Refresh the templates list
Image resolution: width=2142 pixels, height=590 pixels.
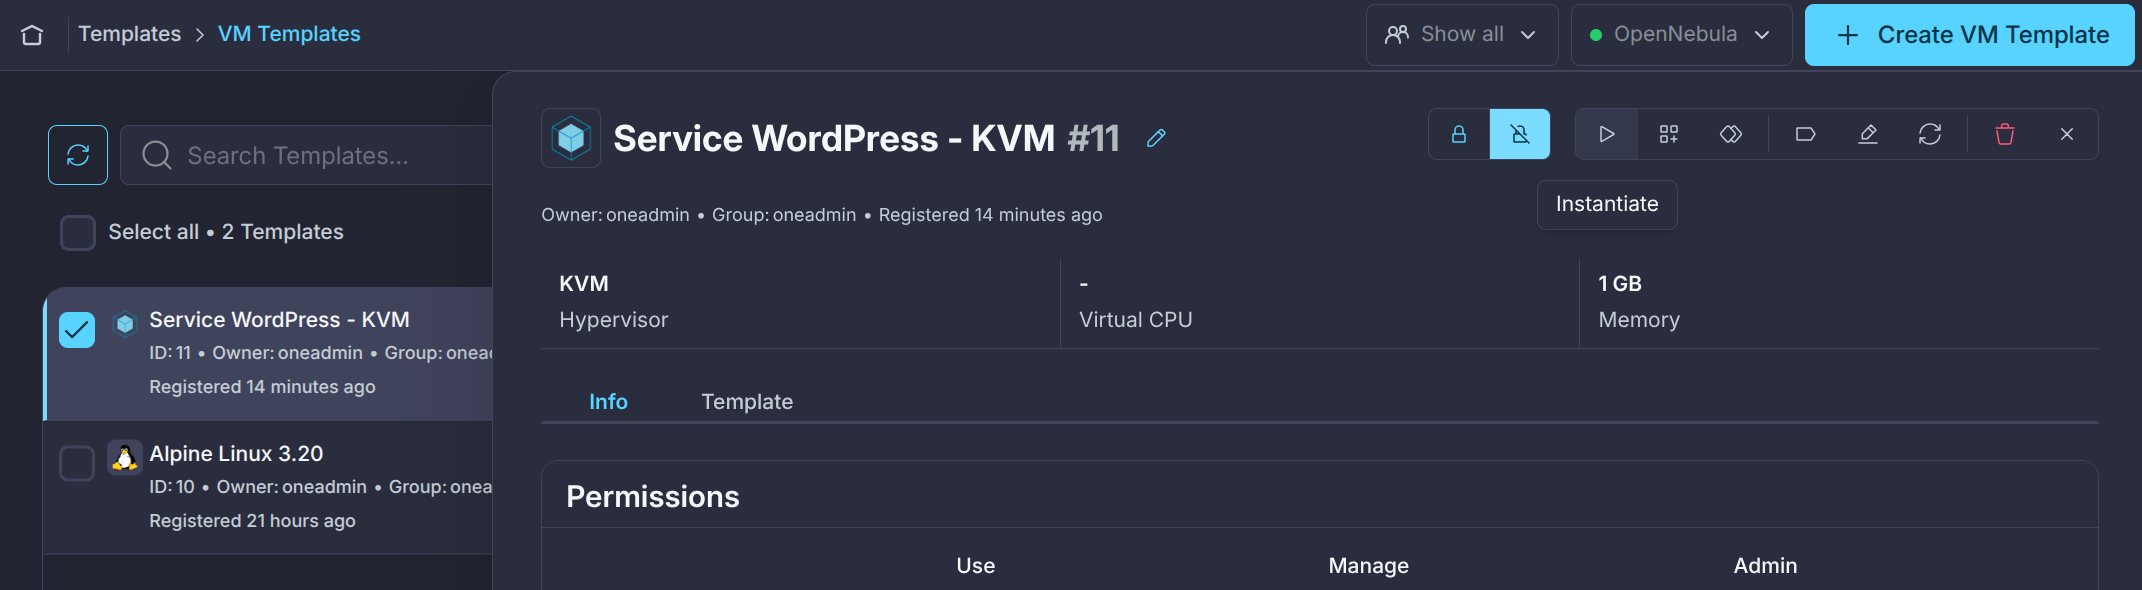coord(78,155)
